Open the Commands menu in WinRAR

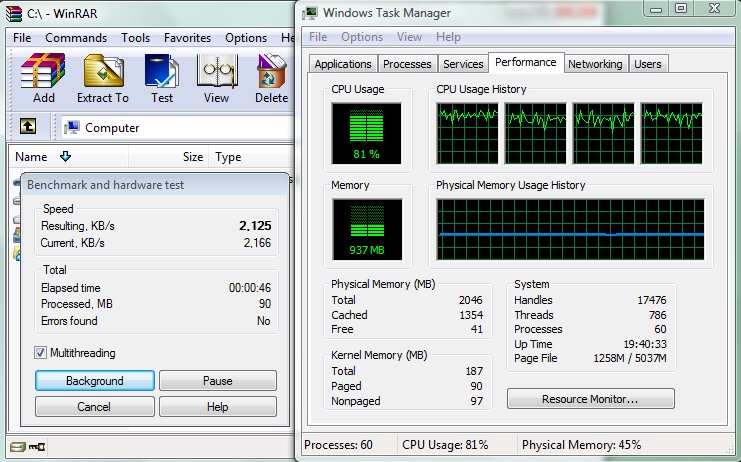[76, 38]
